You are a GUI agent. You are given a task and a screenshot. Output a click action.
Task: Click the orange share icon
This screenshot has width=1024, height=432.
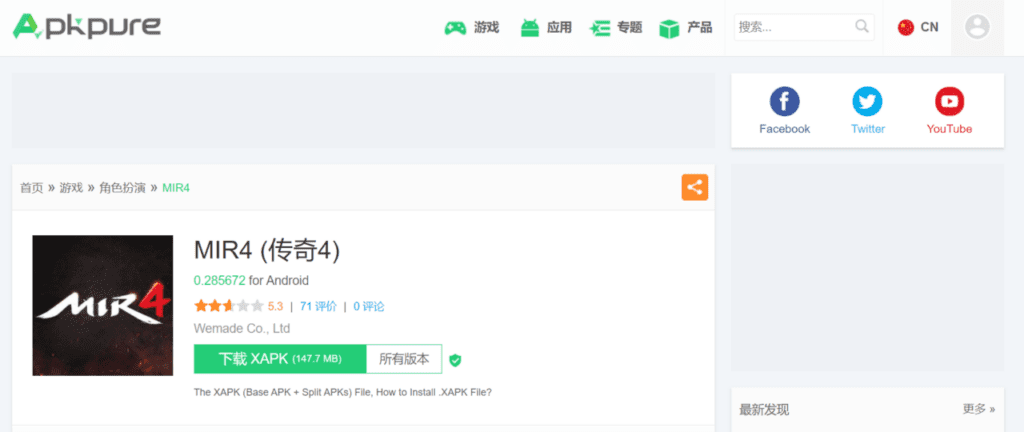pyautogui.click(x=695, y=187)
